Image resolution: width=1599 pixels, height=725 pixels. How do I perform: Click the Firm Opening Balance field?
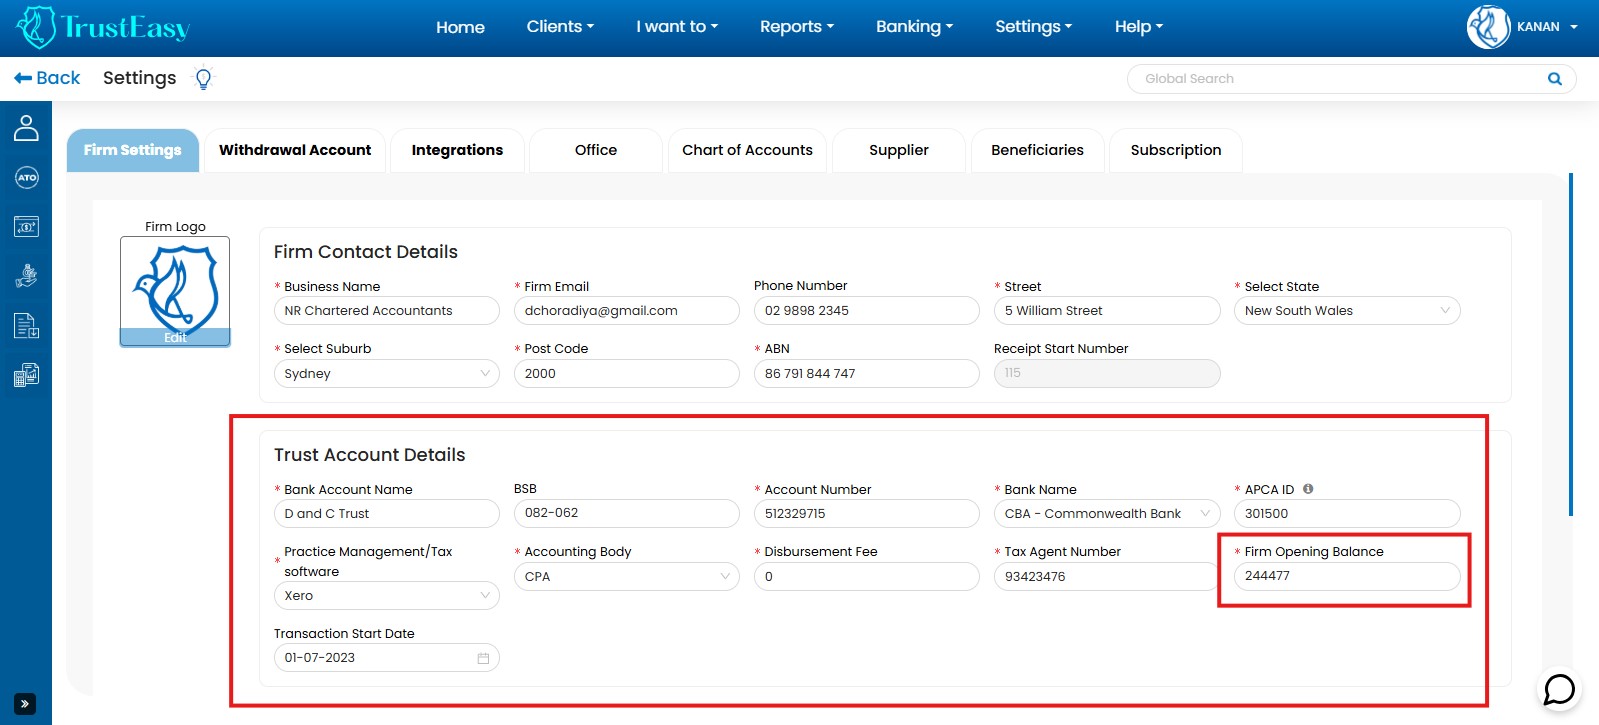coord(1346,576)
